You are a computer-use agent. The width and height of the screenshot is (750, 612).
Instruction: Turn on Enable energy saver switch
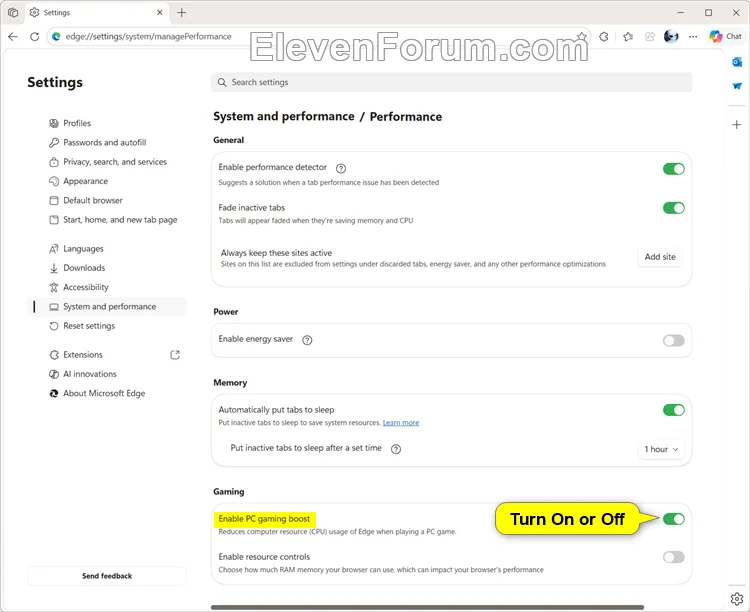click(x=673, y=340)
